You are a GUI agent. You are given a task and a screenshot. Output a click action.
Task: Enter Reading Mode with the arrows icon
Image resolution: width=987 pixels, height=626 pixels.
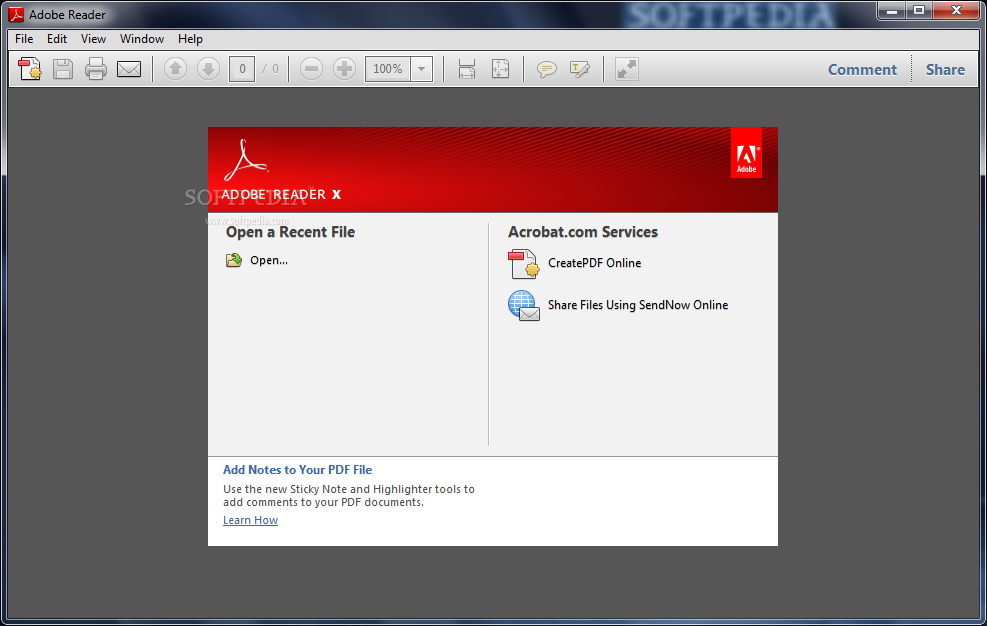(626, 68)
